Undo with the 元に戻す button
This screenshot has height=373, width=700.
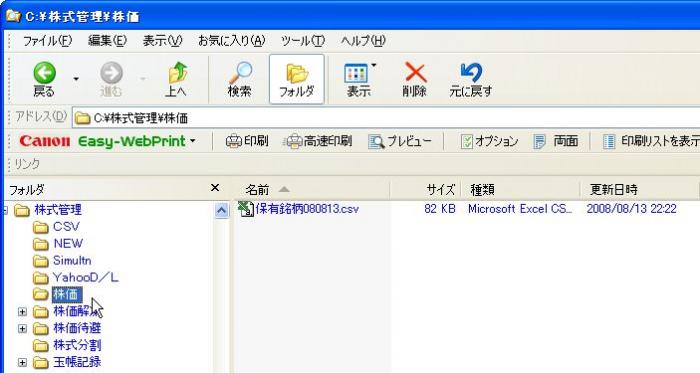(x=471, y=79)
